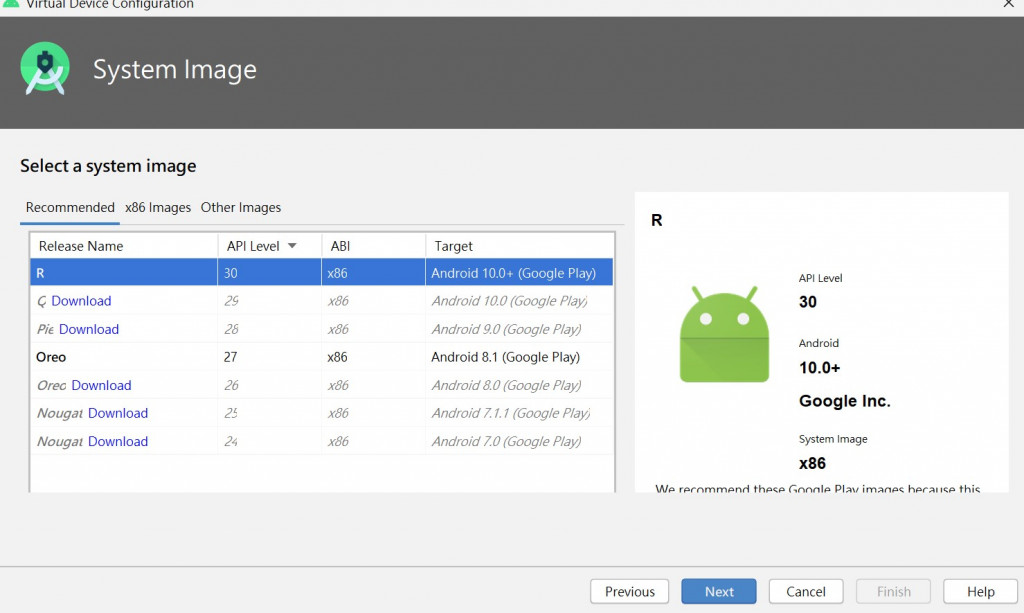Click the Previous button

pos(630,591)
